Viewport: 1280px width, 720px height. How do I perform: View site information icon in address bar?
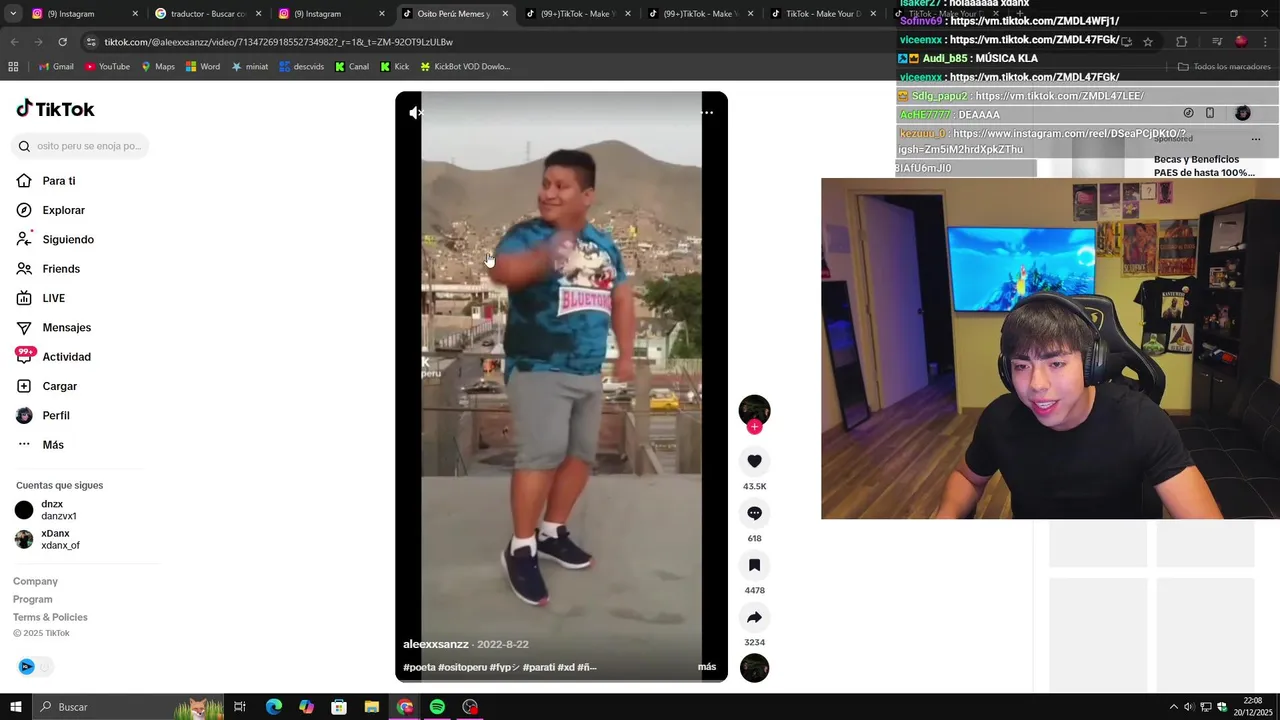click(91, 42)
